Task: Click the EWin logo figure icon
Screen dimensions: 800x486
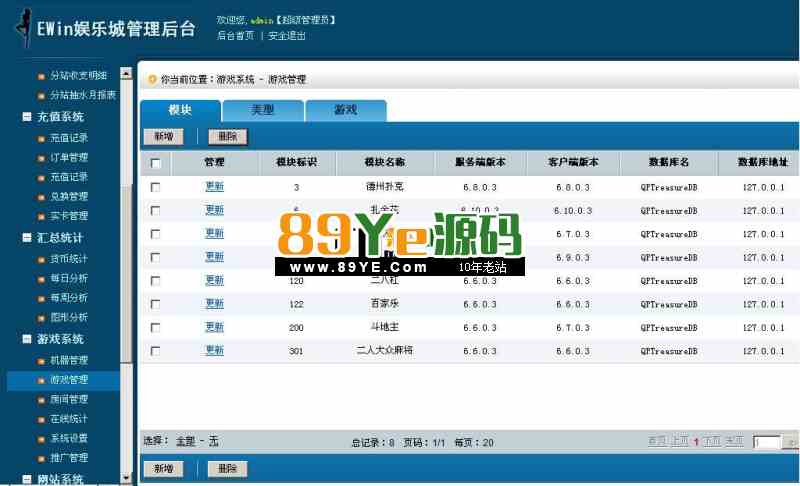Action: (23, 28)
